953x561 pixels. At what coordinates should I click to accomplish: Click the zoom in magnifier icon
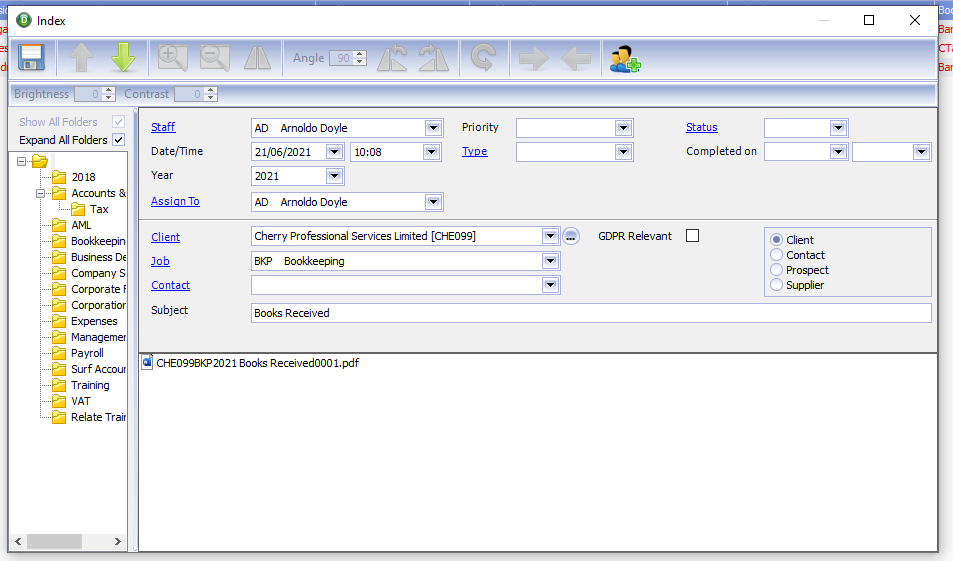173,58
